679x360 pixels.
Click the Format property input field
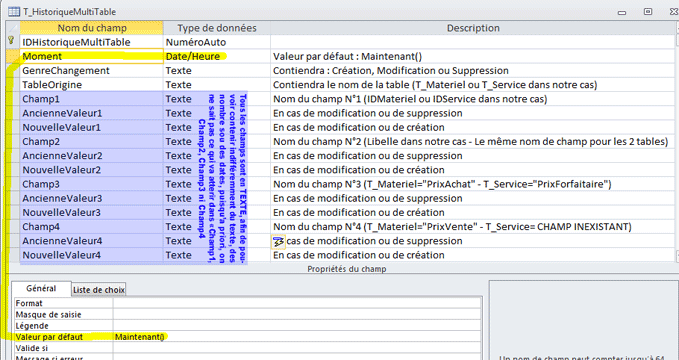297,303
